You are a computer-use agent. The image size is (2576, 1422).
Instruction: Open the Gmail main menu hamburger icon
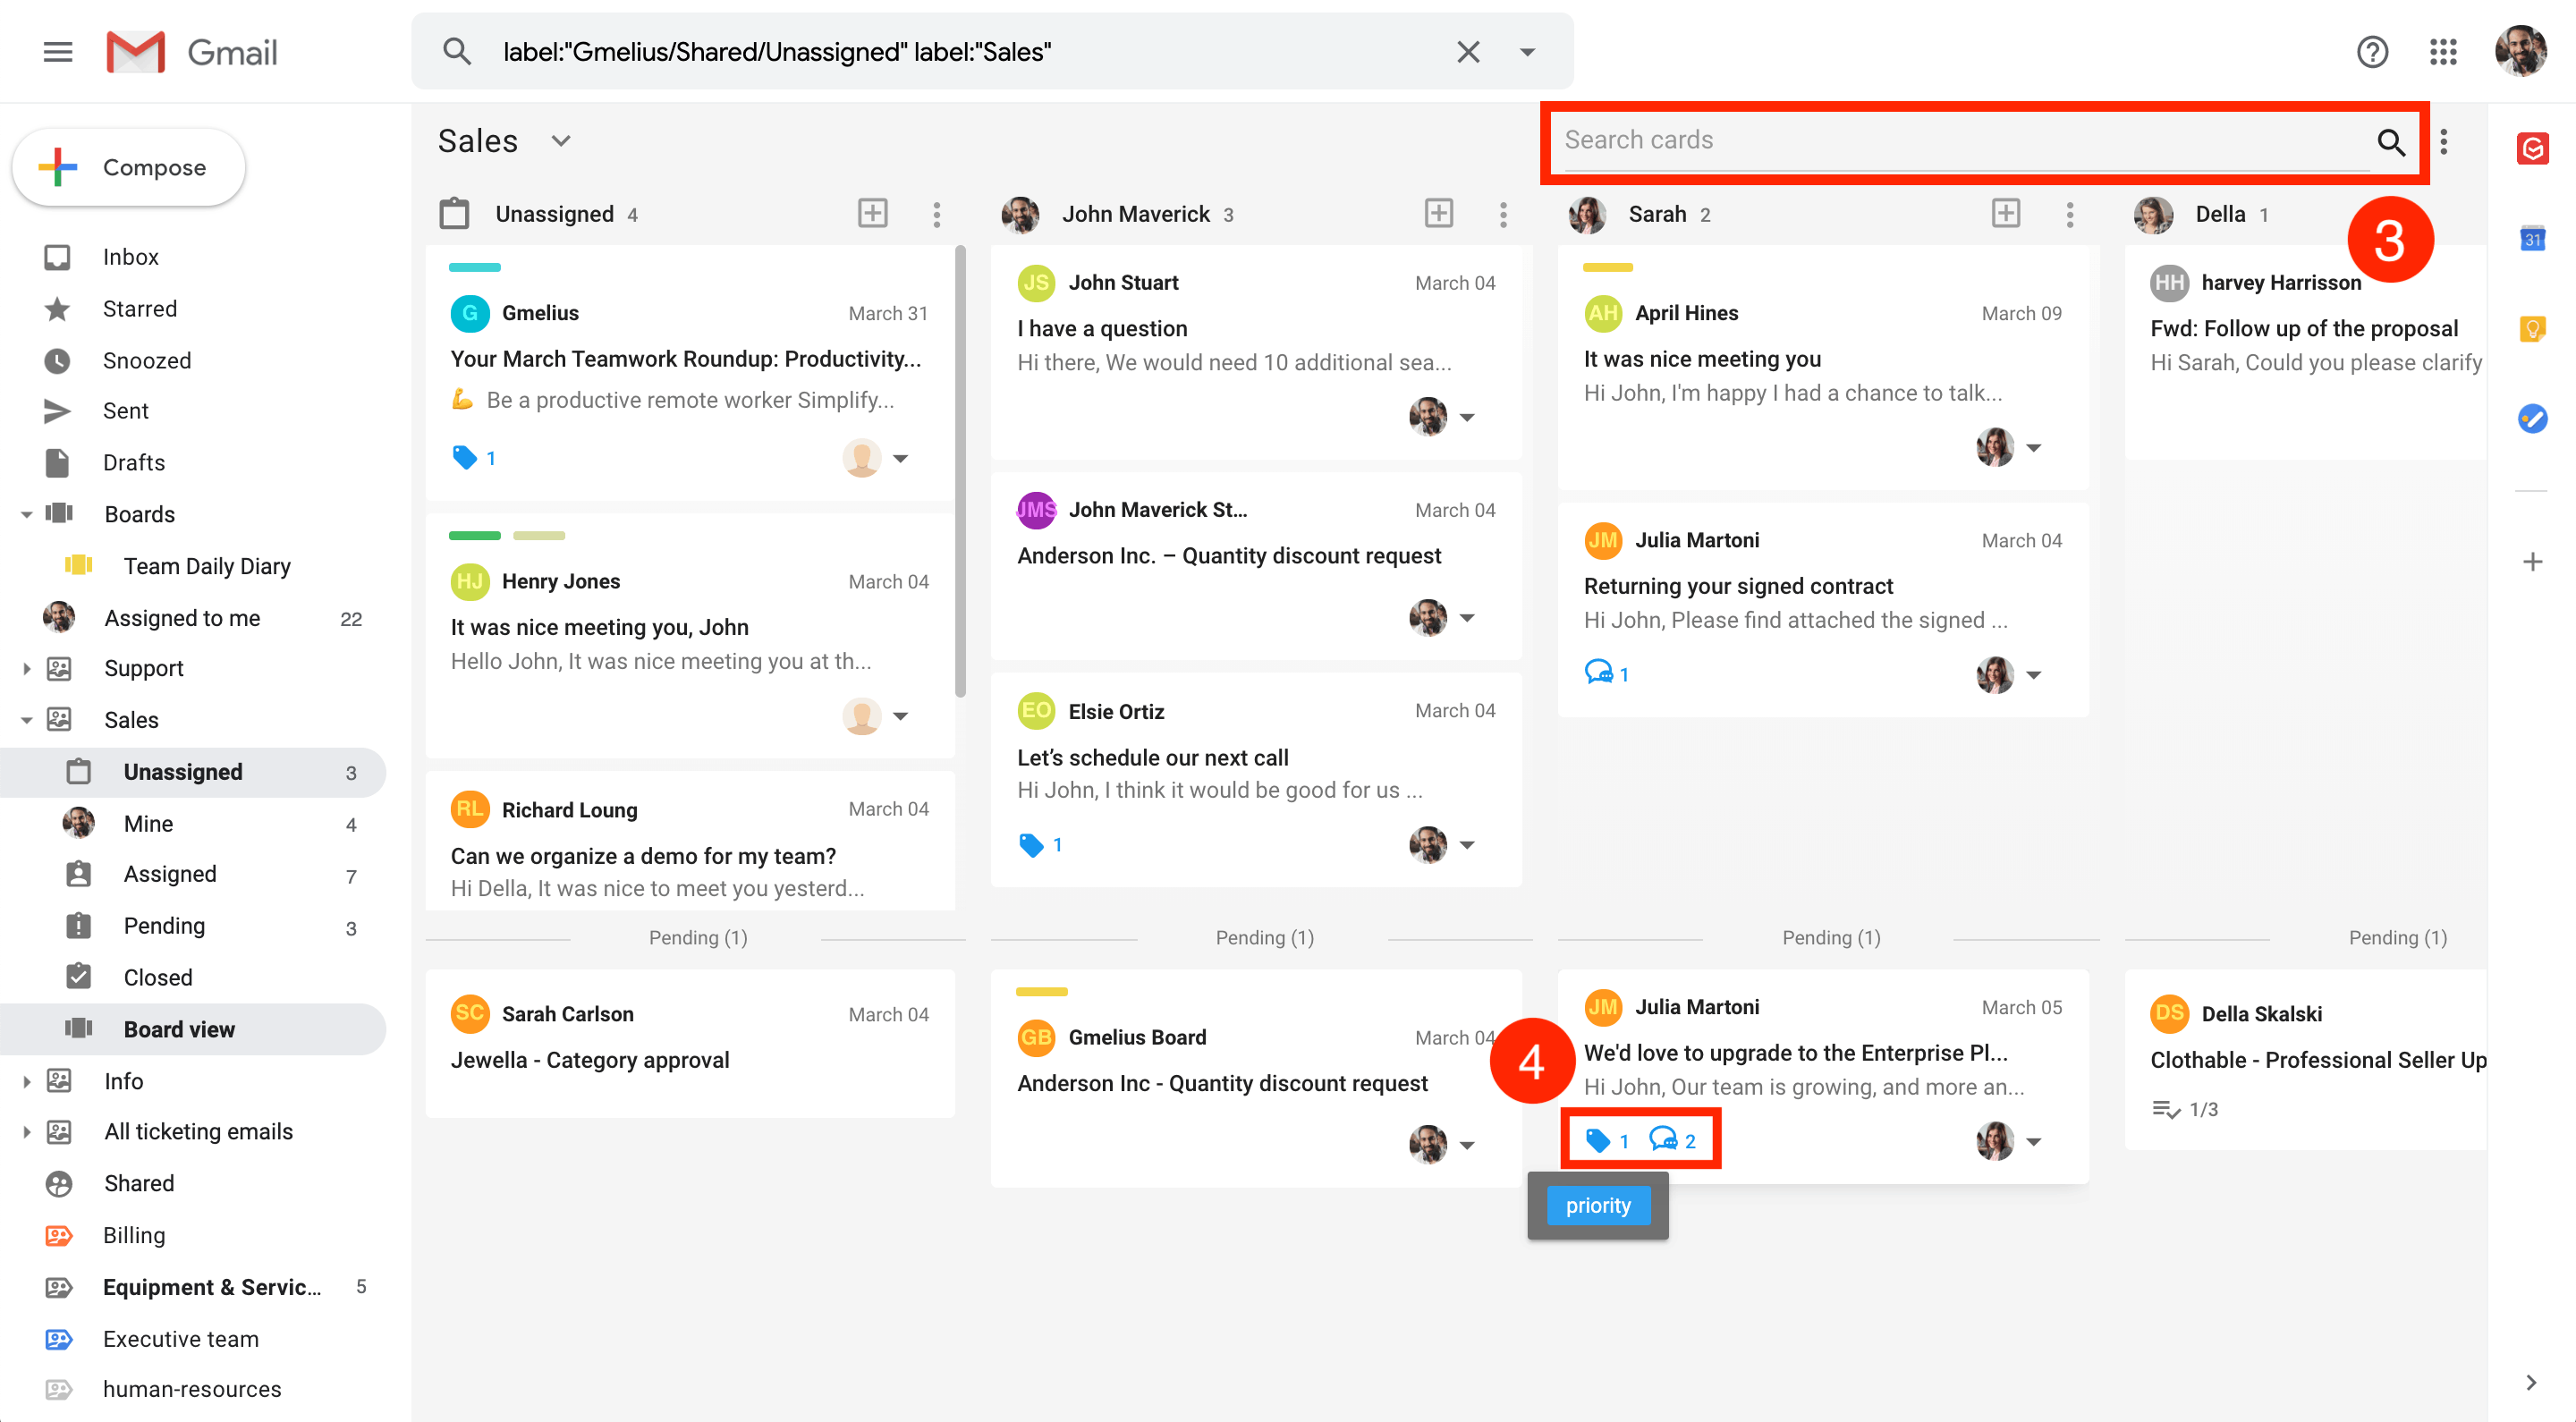pyautogui.click(x=58, y=51)
